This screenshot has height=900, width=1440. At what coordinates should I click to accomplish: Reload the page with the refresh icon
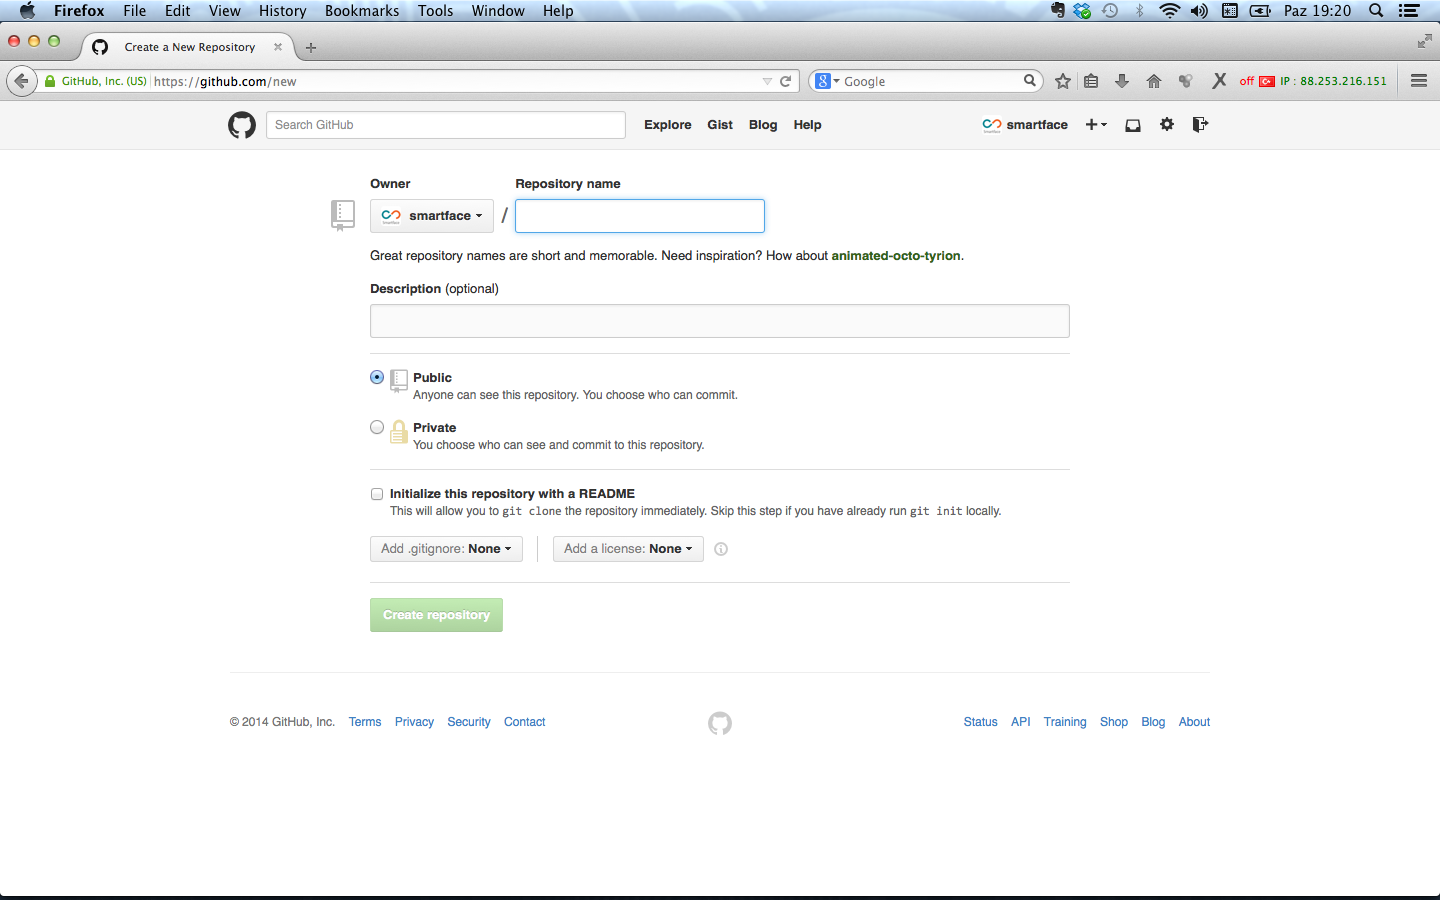786,81
